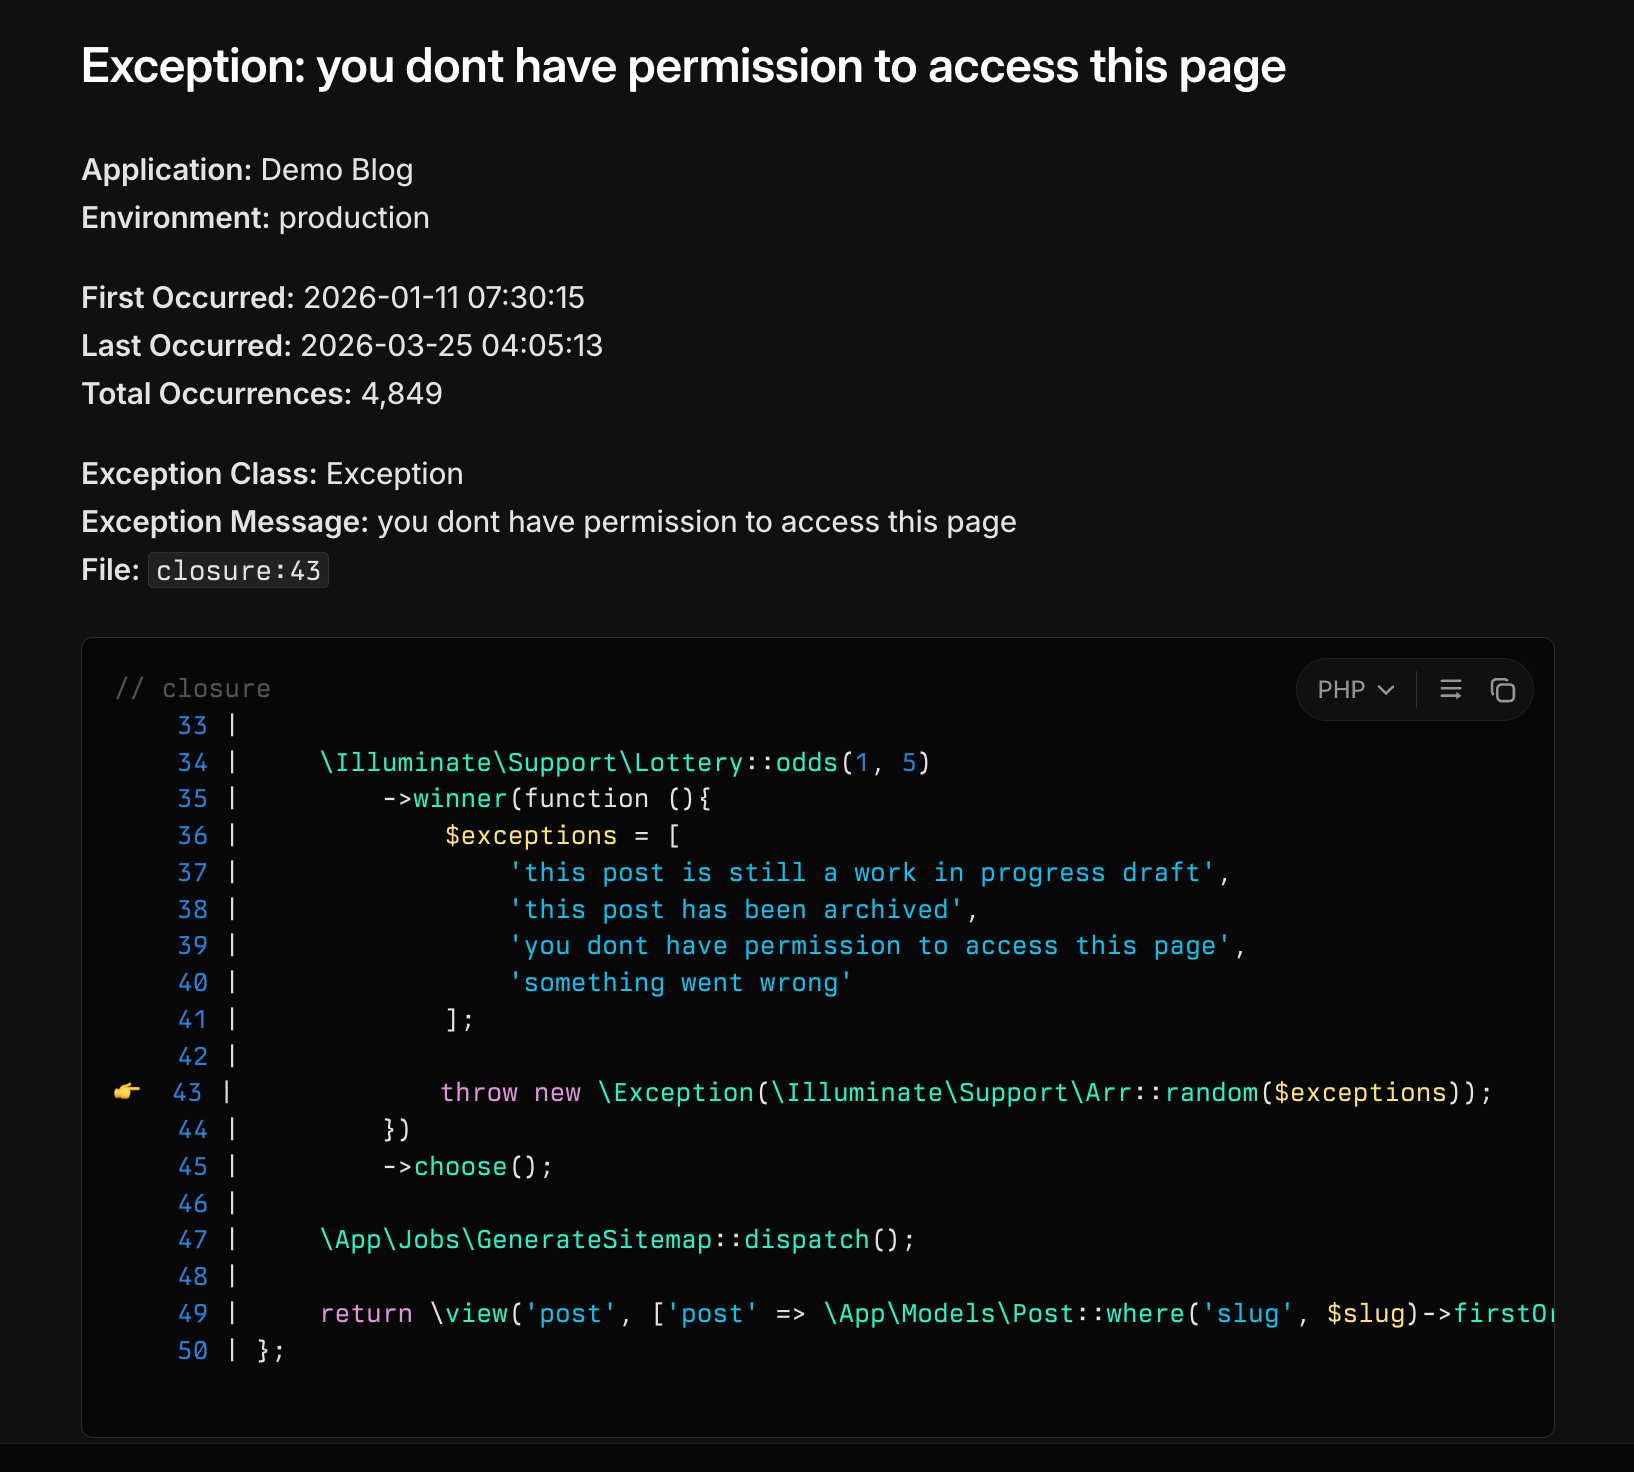Click the '// closure' comment in code block
1634x1472 pixels.
[193, 689]
